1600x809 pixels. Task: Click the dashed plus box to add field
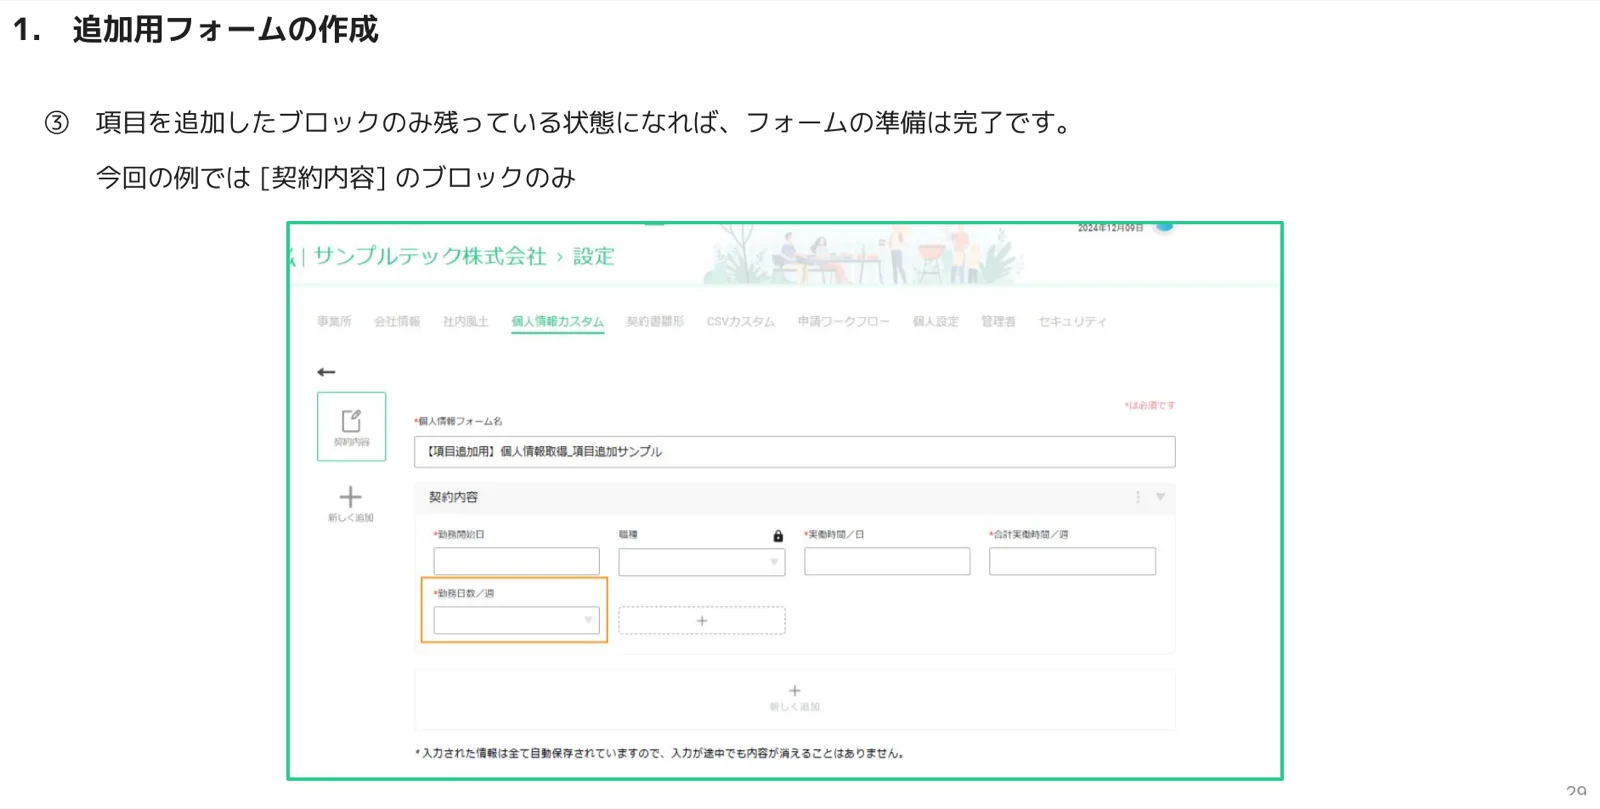coord(702,620)
